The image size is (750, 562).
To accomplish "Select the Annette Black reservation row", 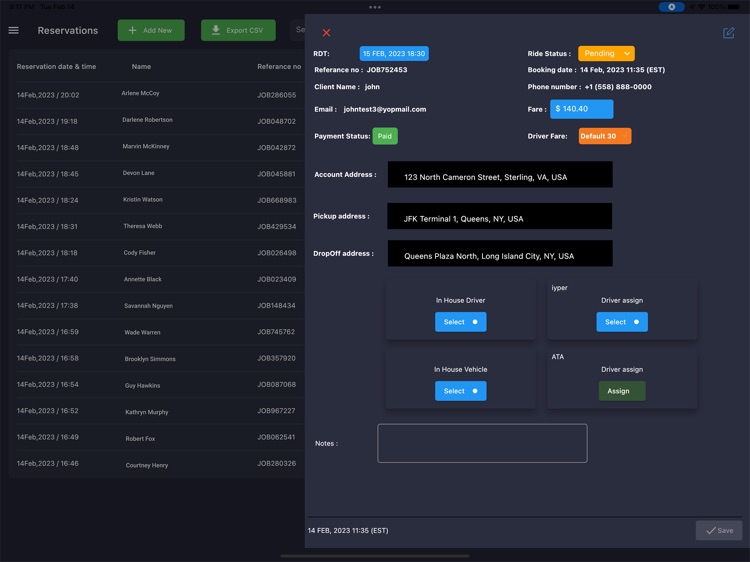I will [x=157, y=279].
